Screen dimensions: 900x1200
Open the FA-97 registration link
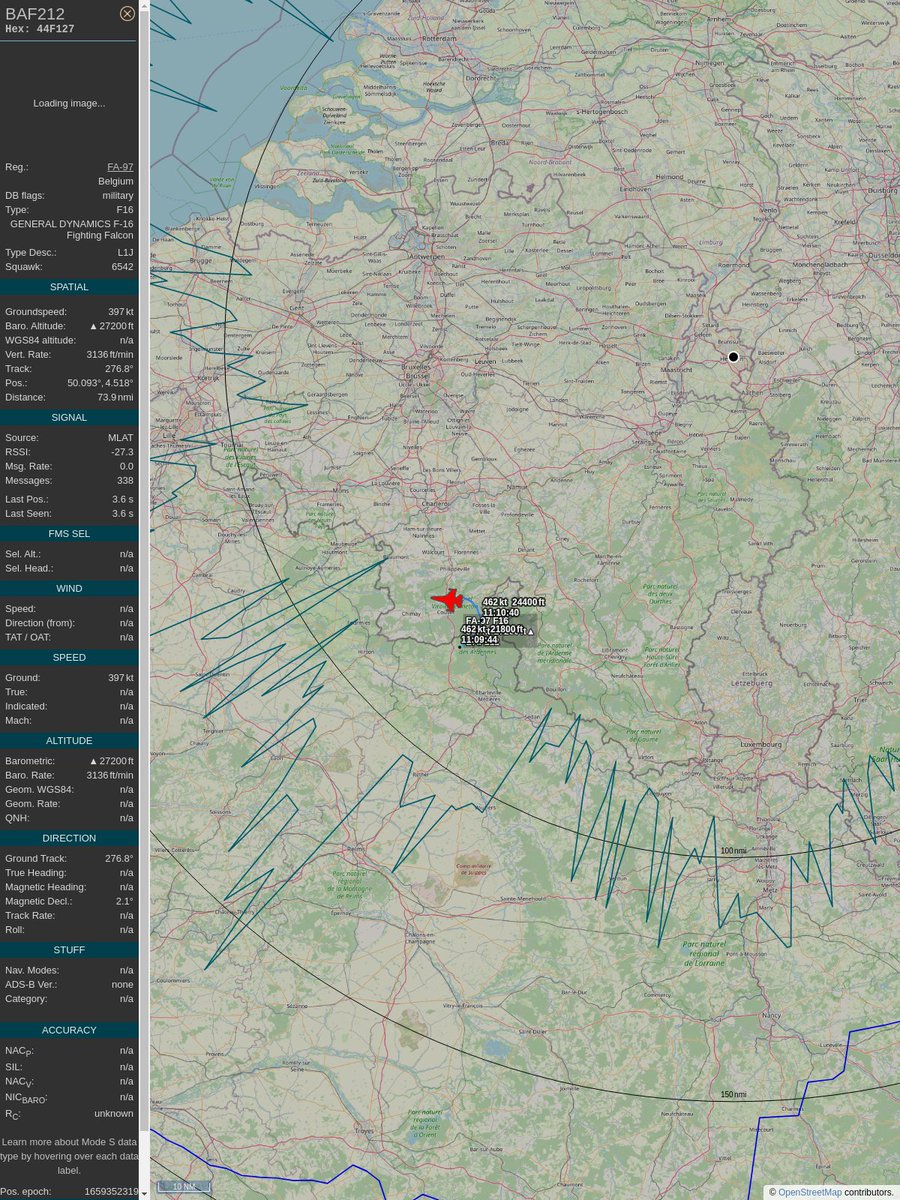(120, 167)
